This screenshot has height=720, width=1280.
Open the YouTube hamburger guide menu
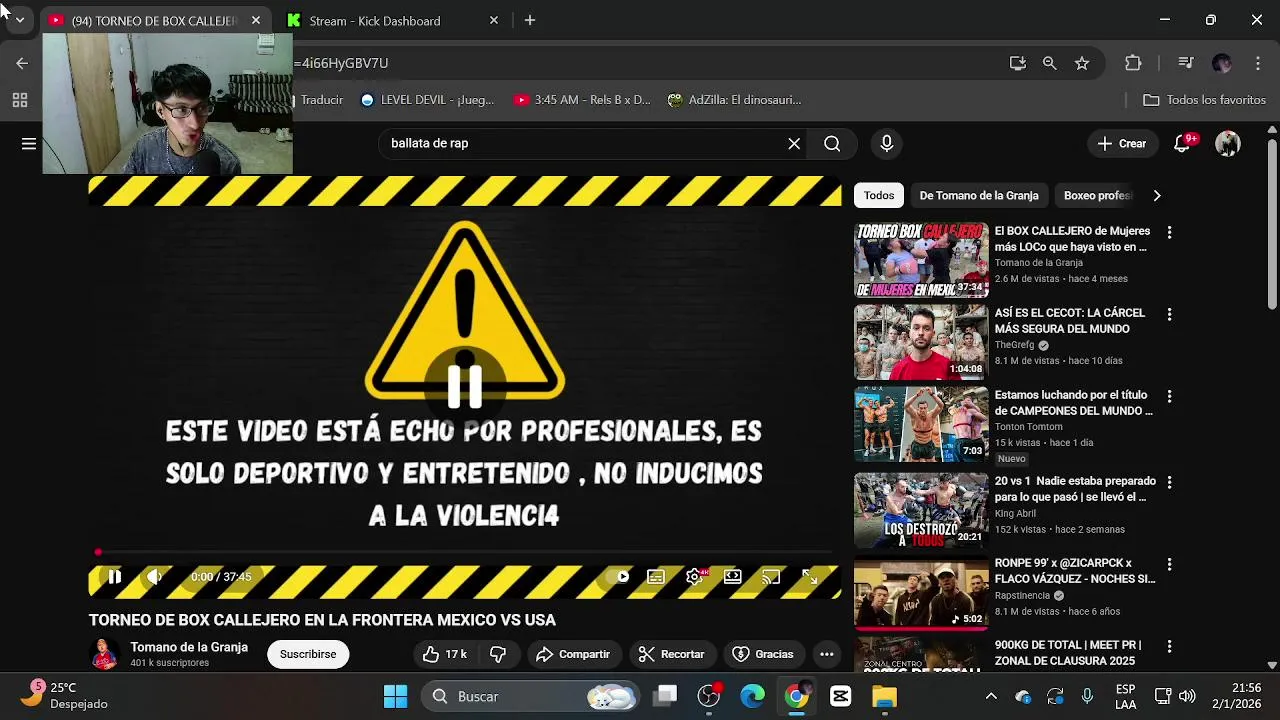pyautogui.click(x=29, y=143)
